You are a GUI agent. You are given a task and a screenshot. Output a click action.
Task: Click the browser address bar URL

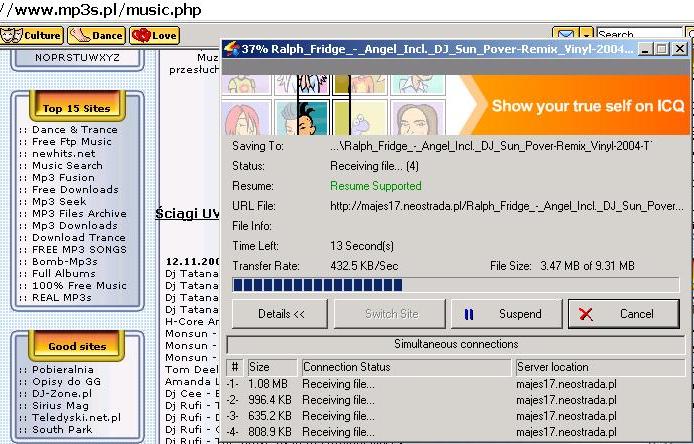(x=101, y=10)
